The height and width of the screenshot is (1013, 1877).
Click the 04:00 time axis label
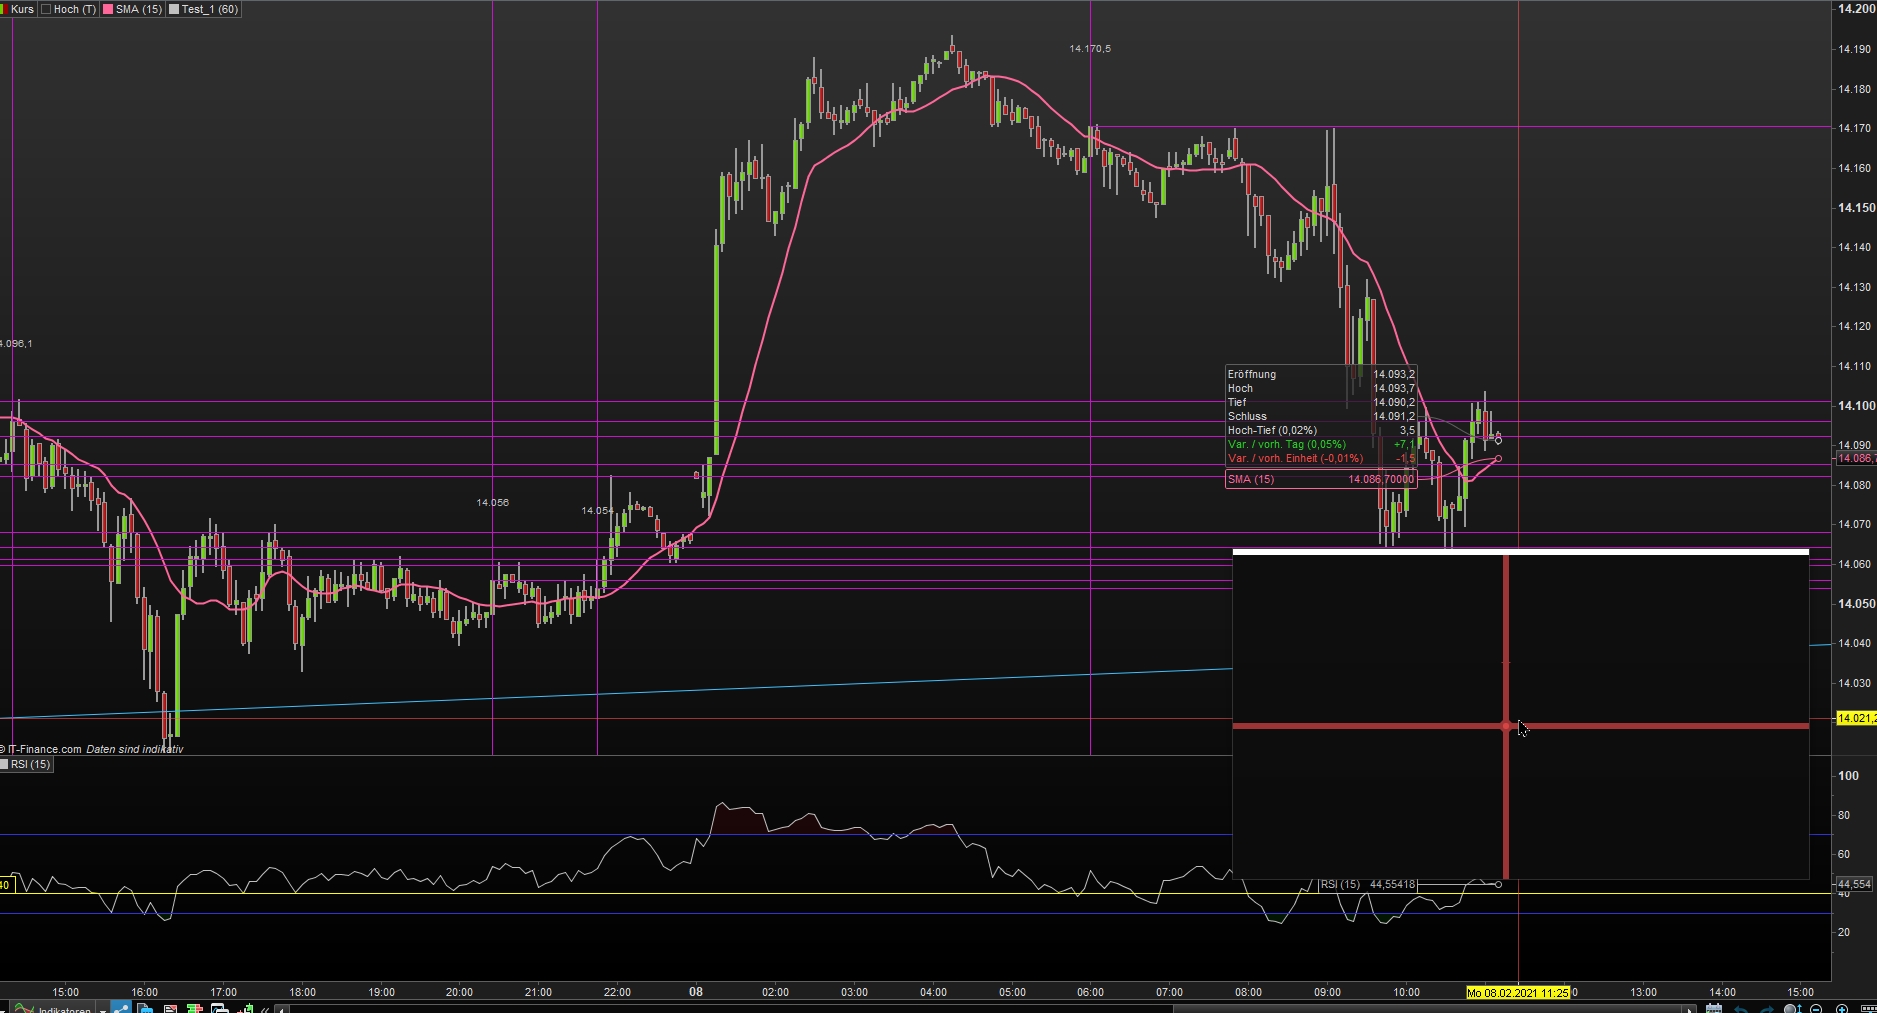933,992
